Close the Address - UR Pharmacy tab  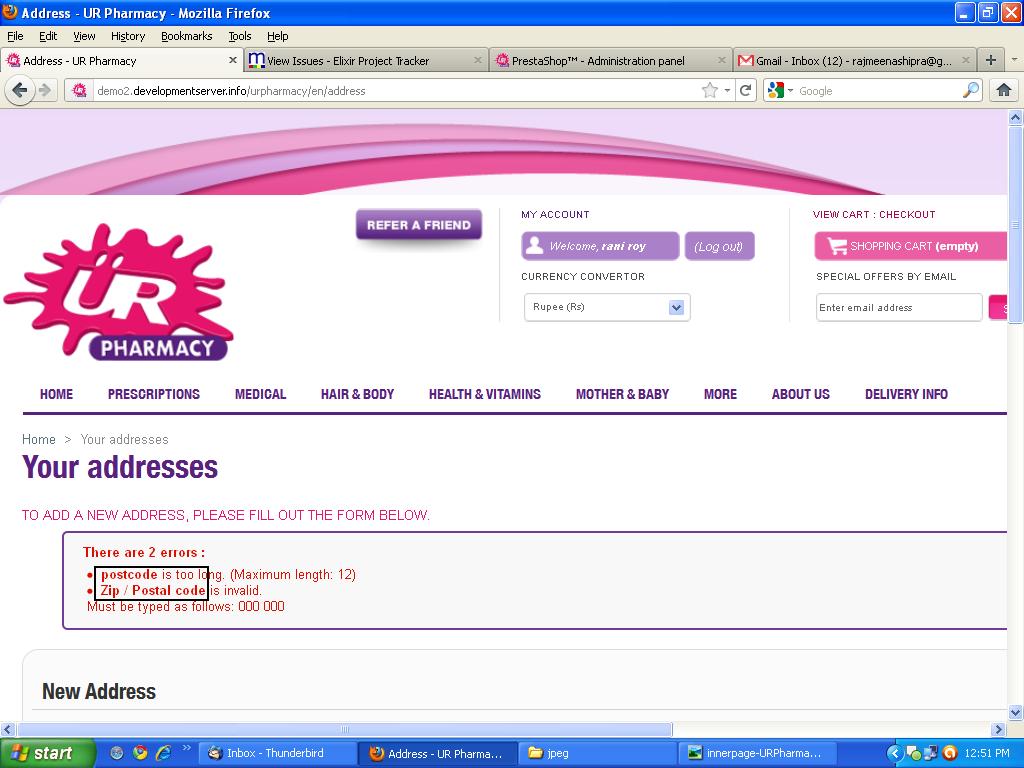pyautogui.click(x=233, y=60)
